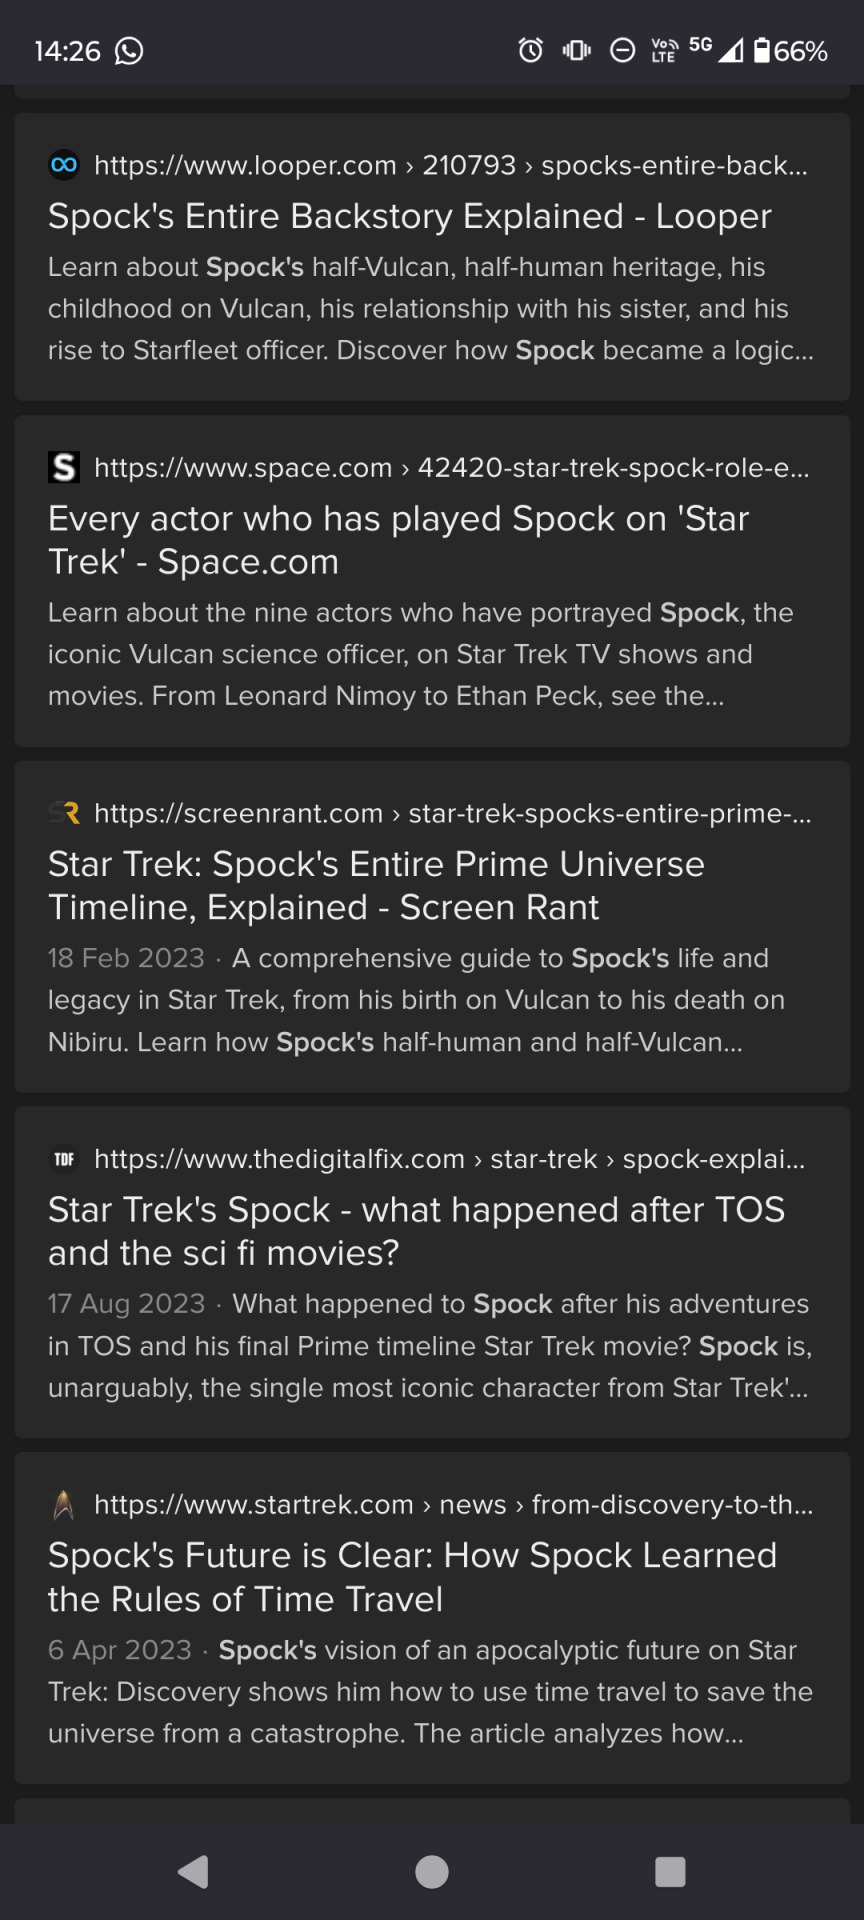This screenshot has height=1920, width=864.
Task: Tap the startrek.com news URL breadcrumb
Action: click(453, 1504)
